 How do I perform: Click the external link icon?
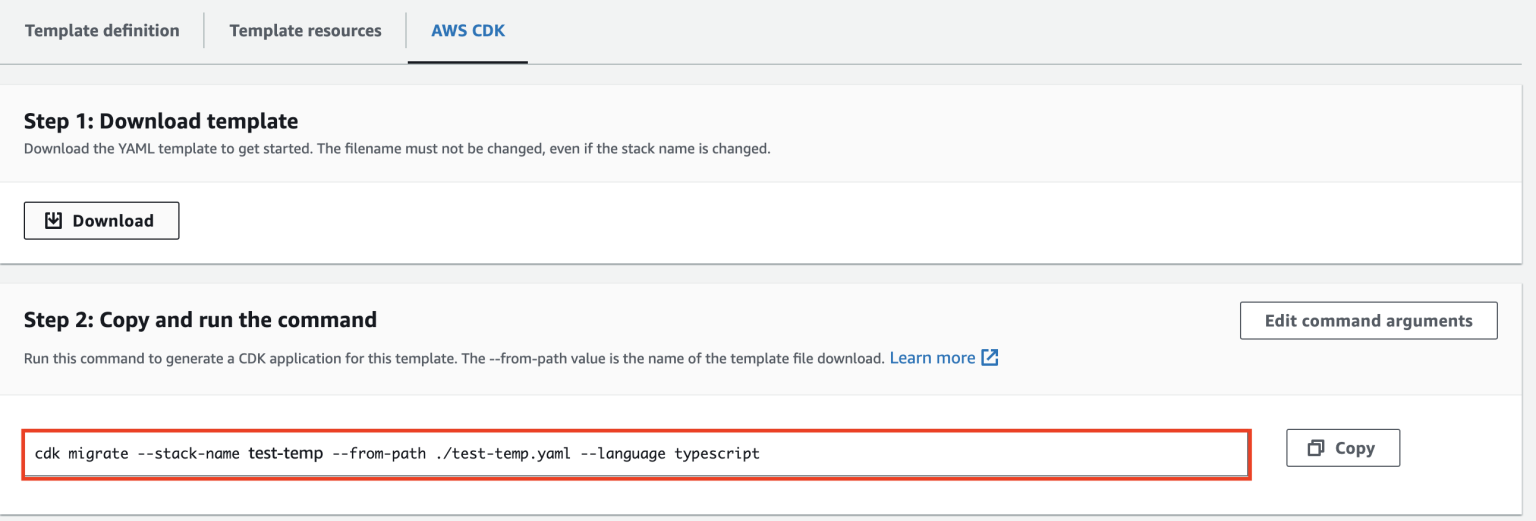click(990, 358)
